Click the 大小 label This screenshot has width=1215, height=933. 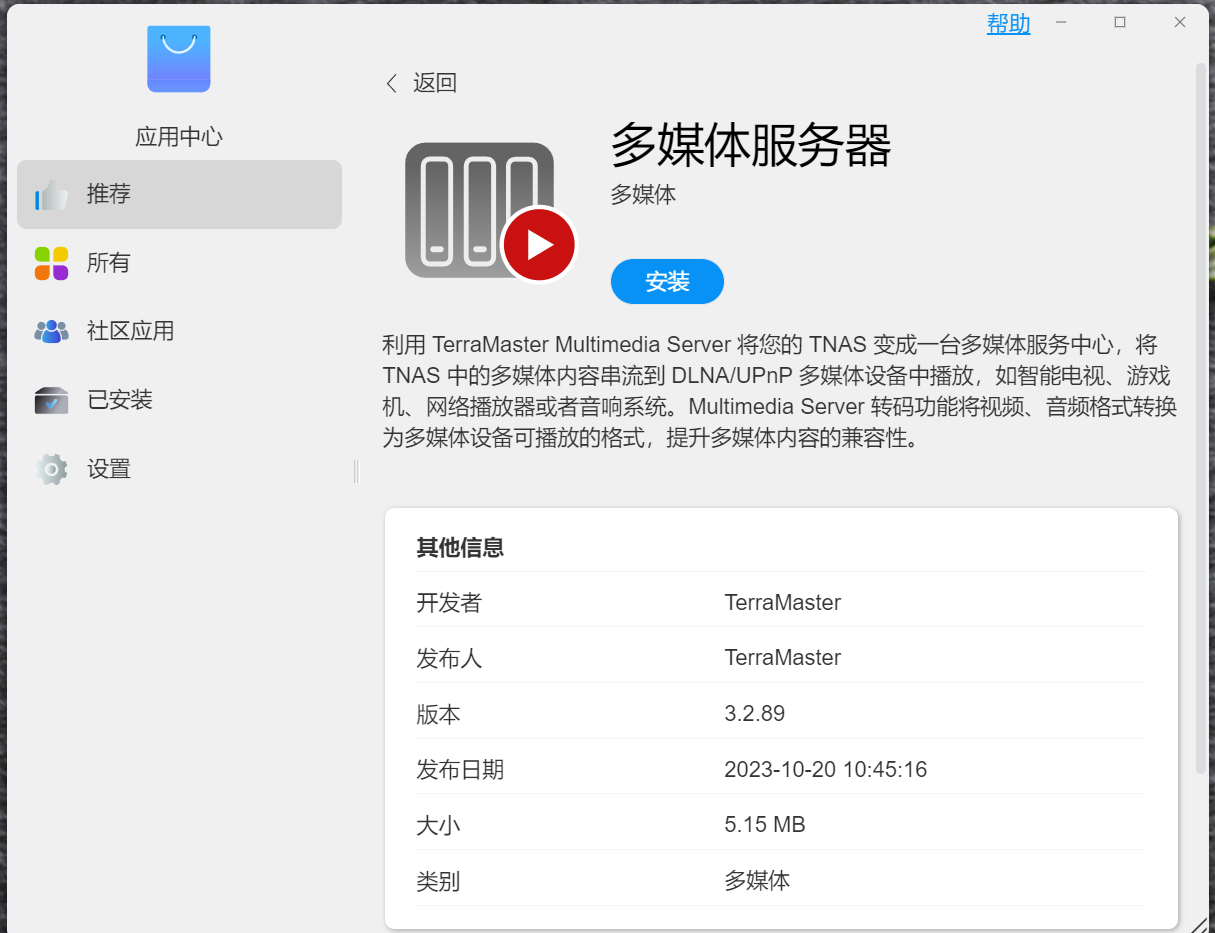tap(438, 825)
